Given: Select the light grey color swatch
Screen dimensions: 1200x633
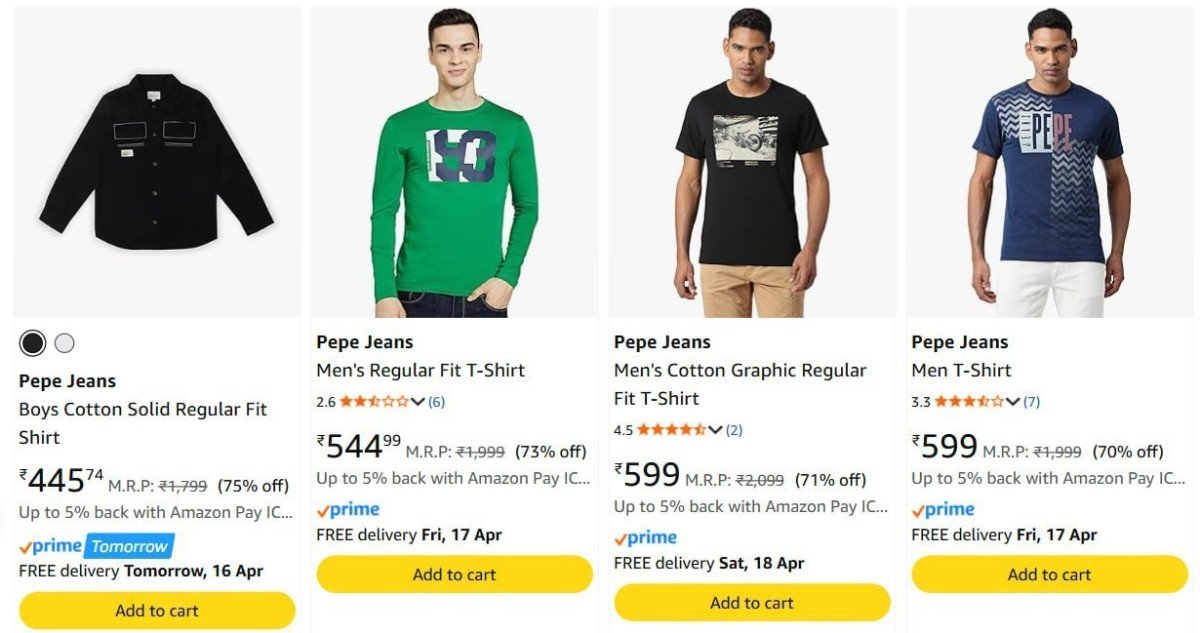Looking at the screenshot, I should pyautogui.click(x=64, y=343).
